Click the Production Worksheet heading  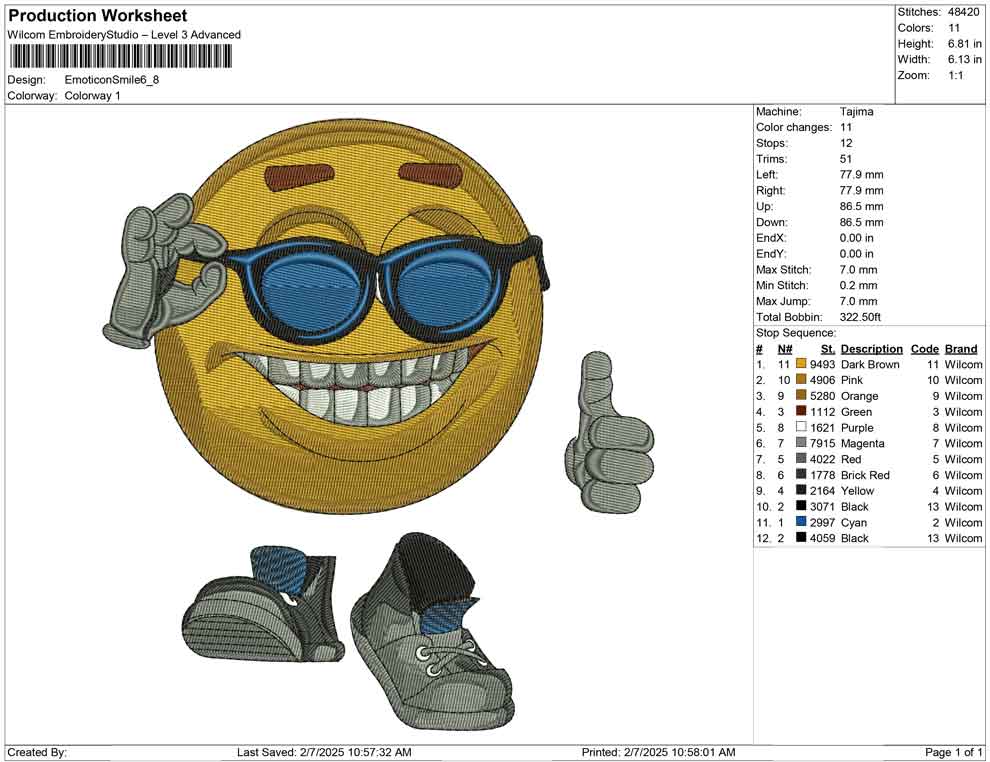(98, 16)
